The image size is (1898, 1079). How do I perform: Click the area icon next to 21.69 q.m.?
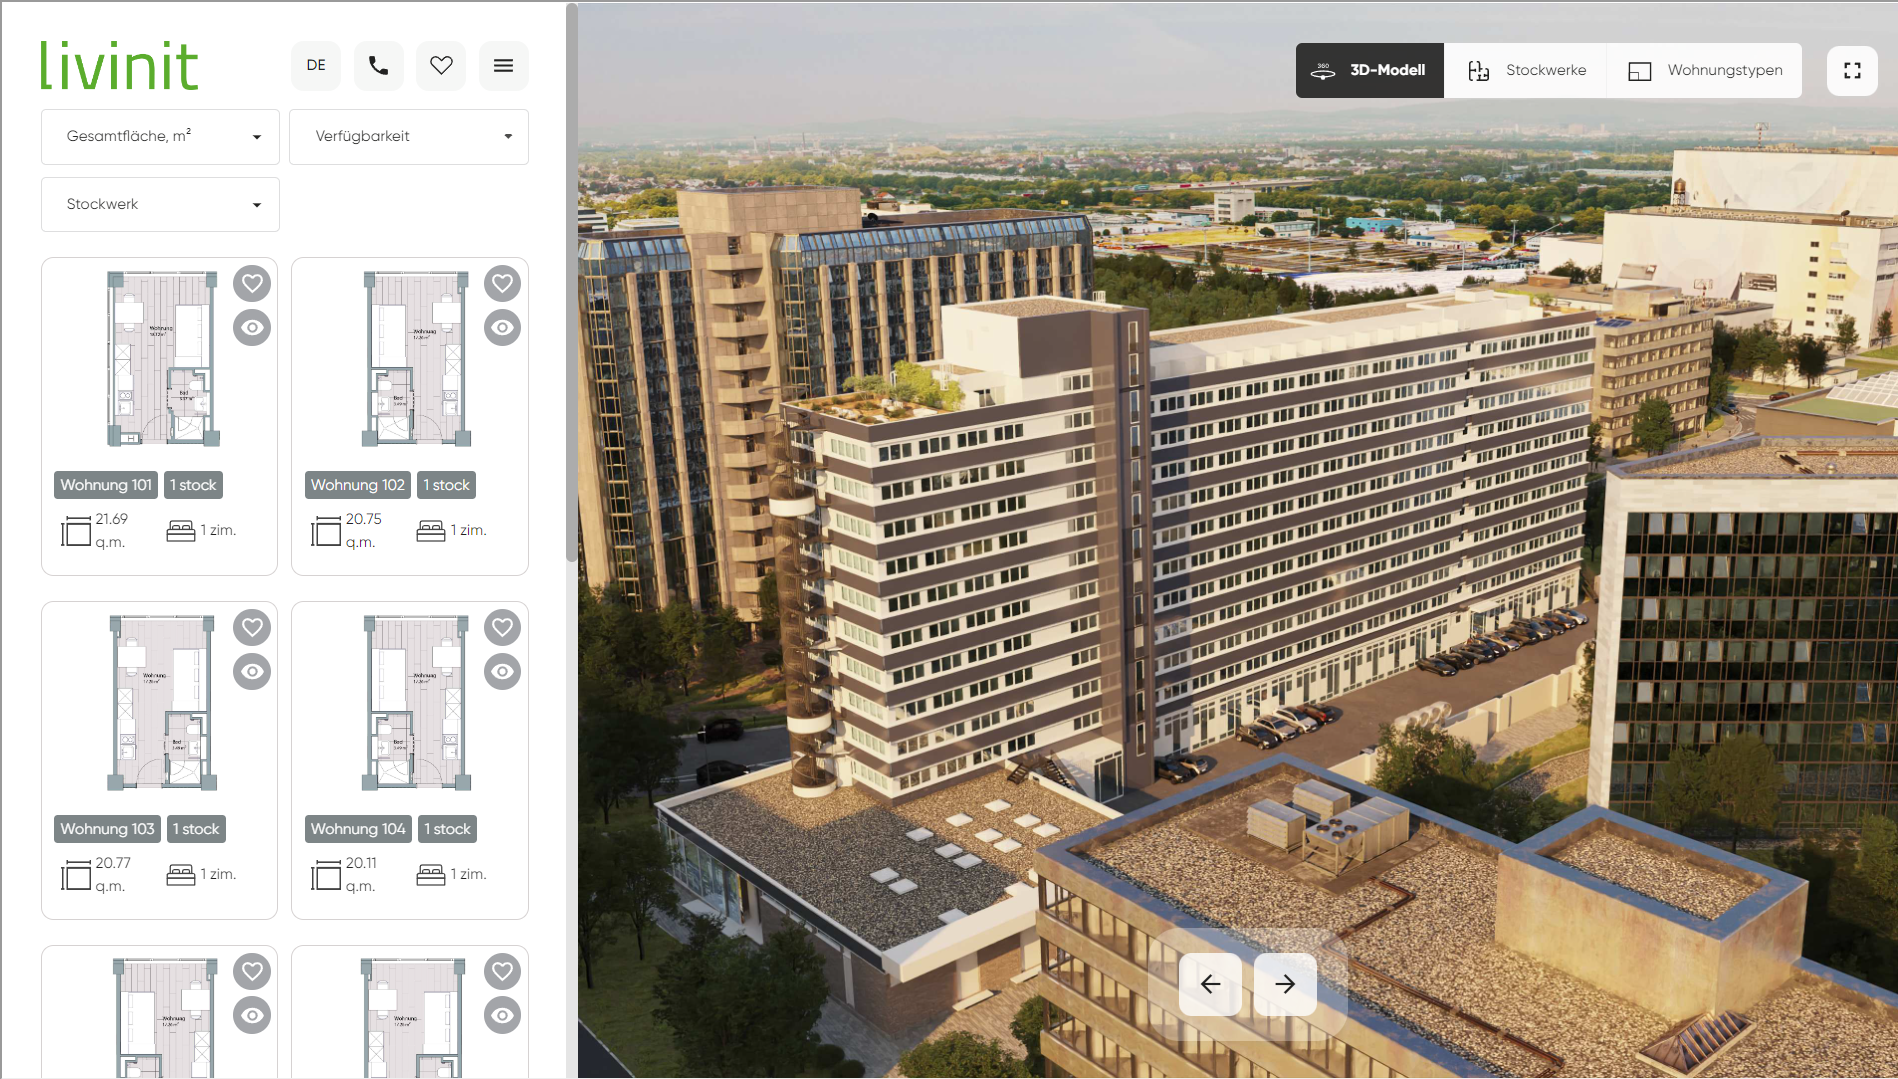tap(75, 529)
